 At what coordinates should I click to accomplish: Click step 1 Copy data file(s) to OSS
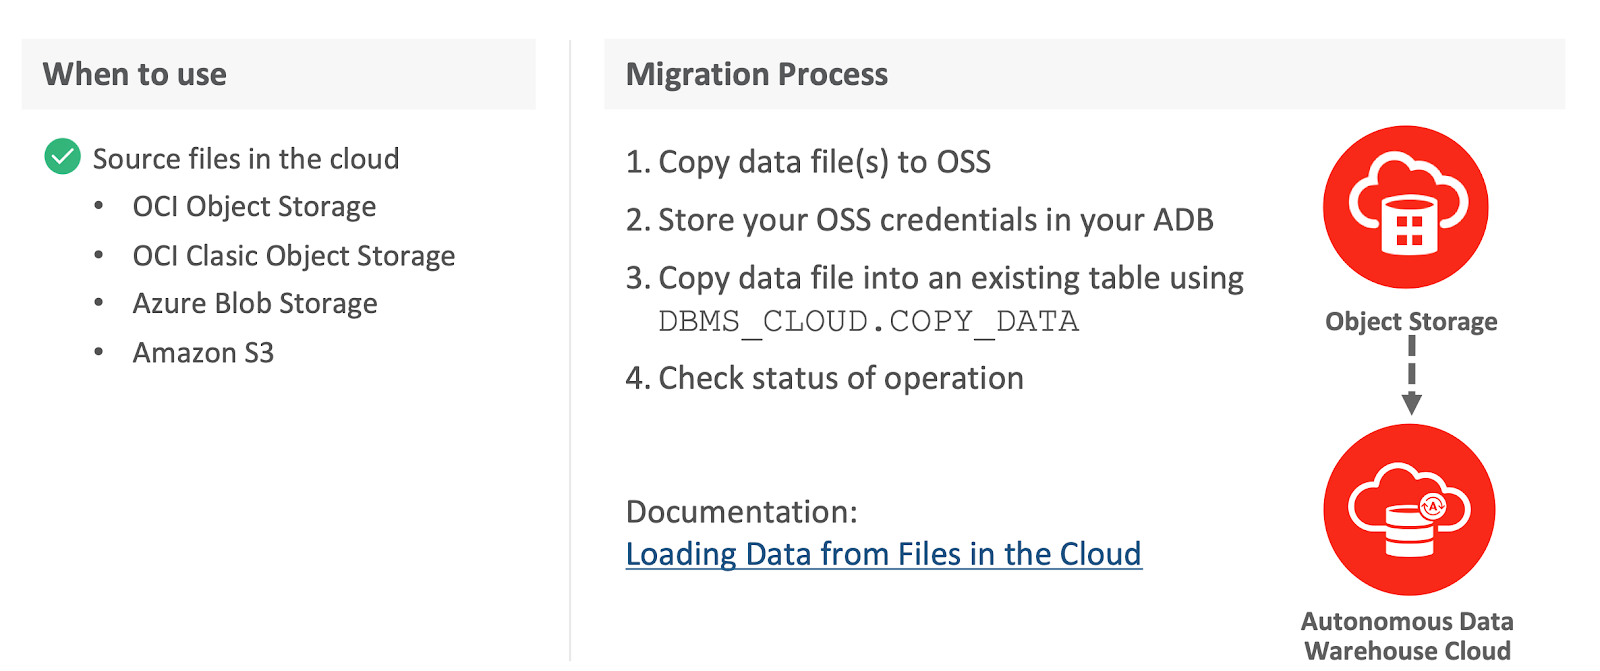(808, 162)
